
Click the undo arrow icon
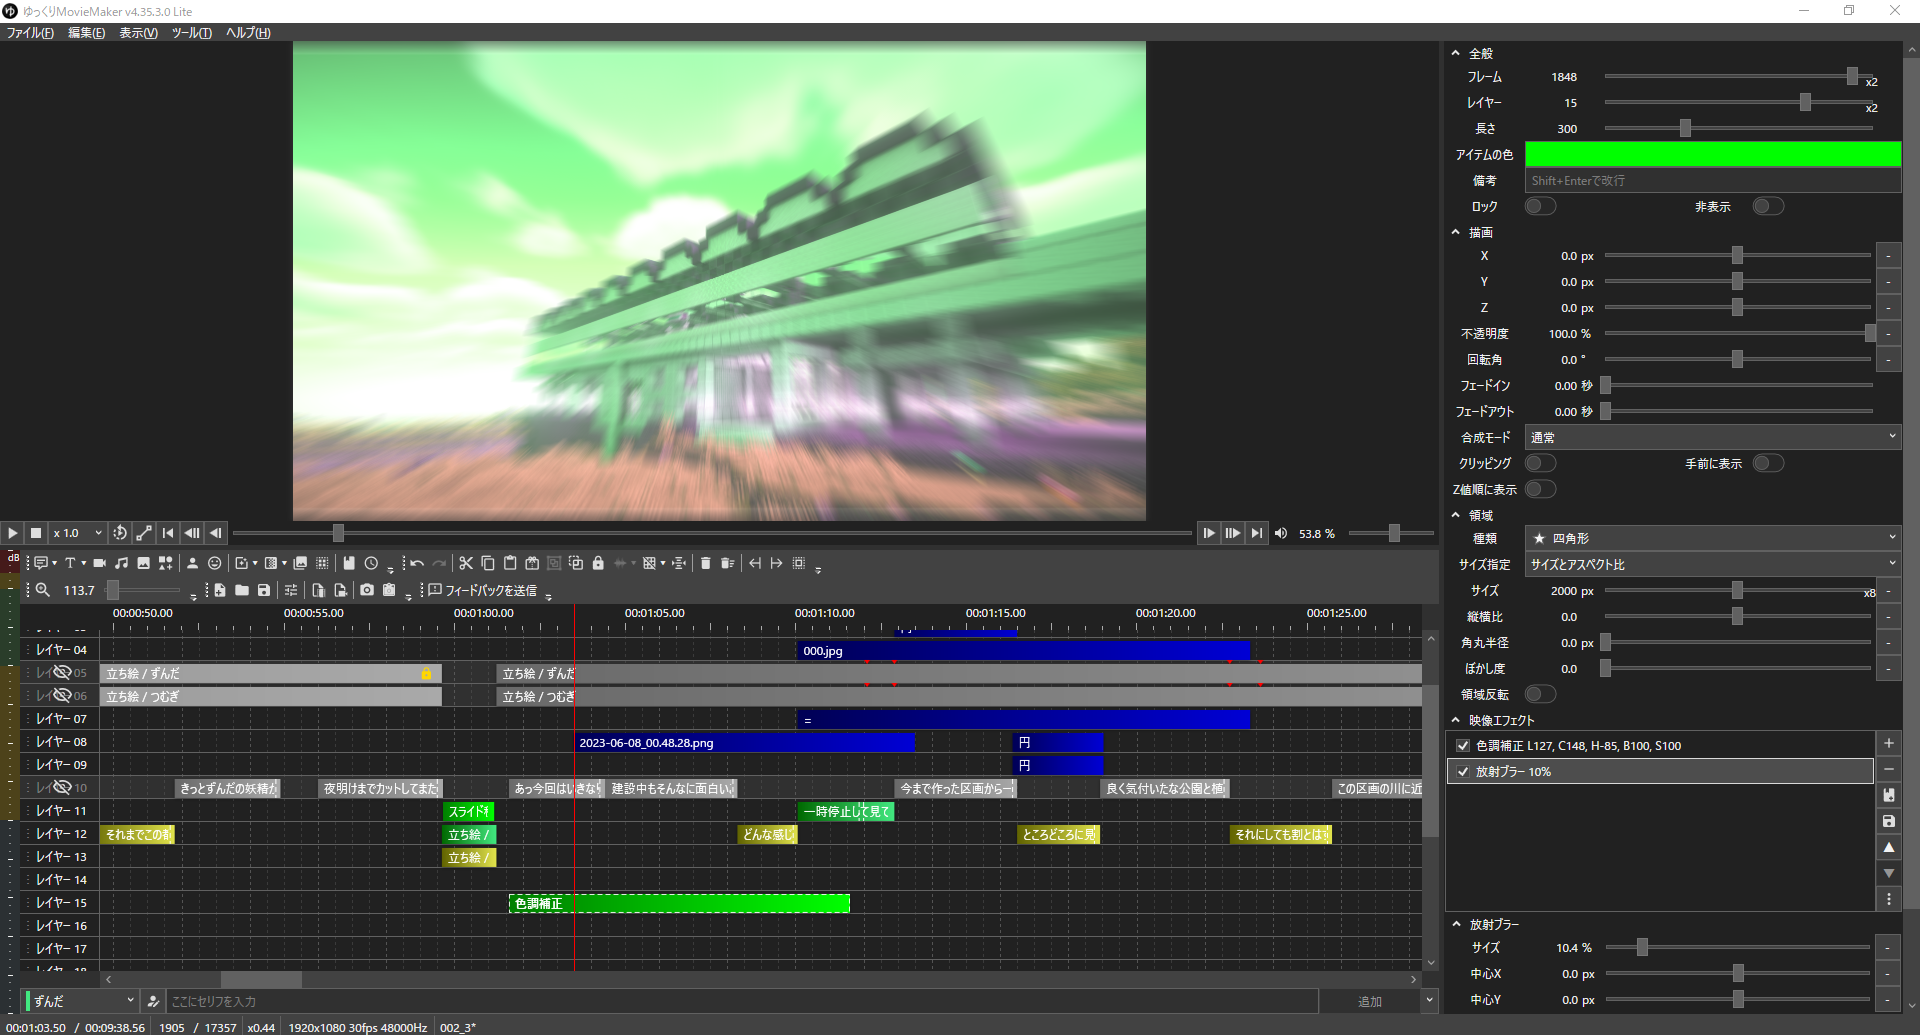(417, 563)
